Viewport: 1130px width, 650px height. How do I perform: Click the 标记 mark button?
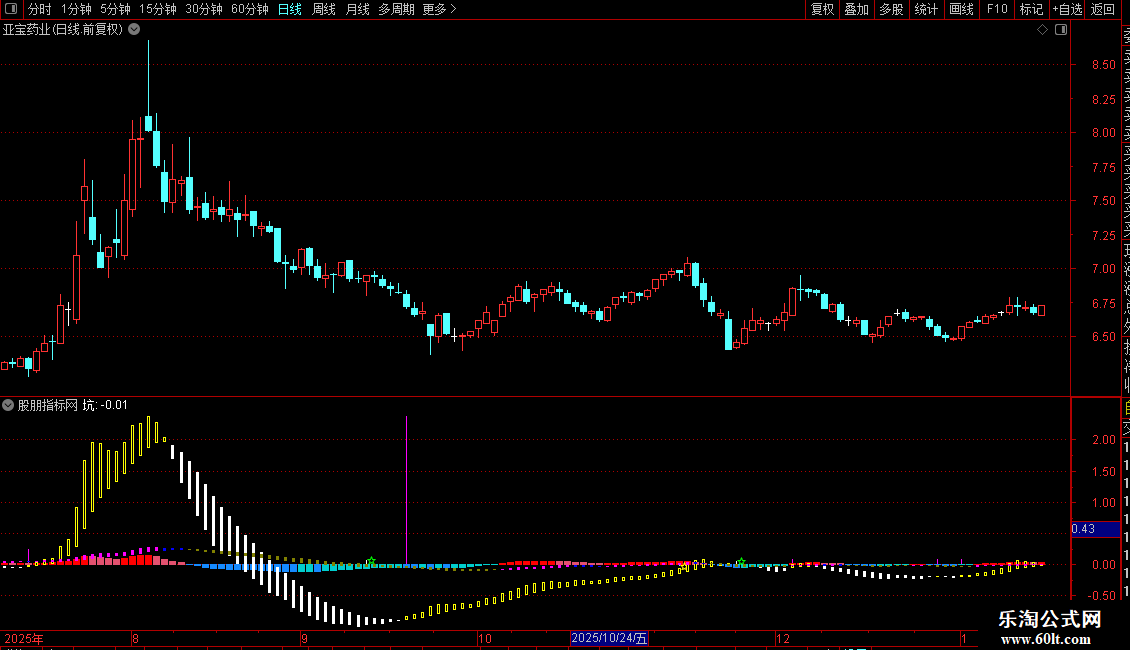tap(1031, 9)
